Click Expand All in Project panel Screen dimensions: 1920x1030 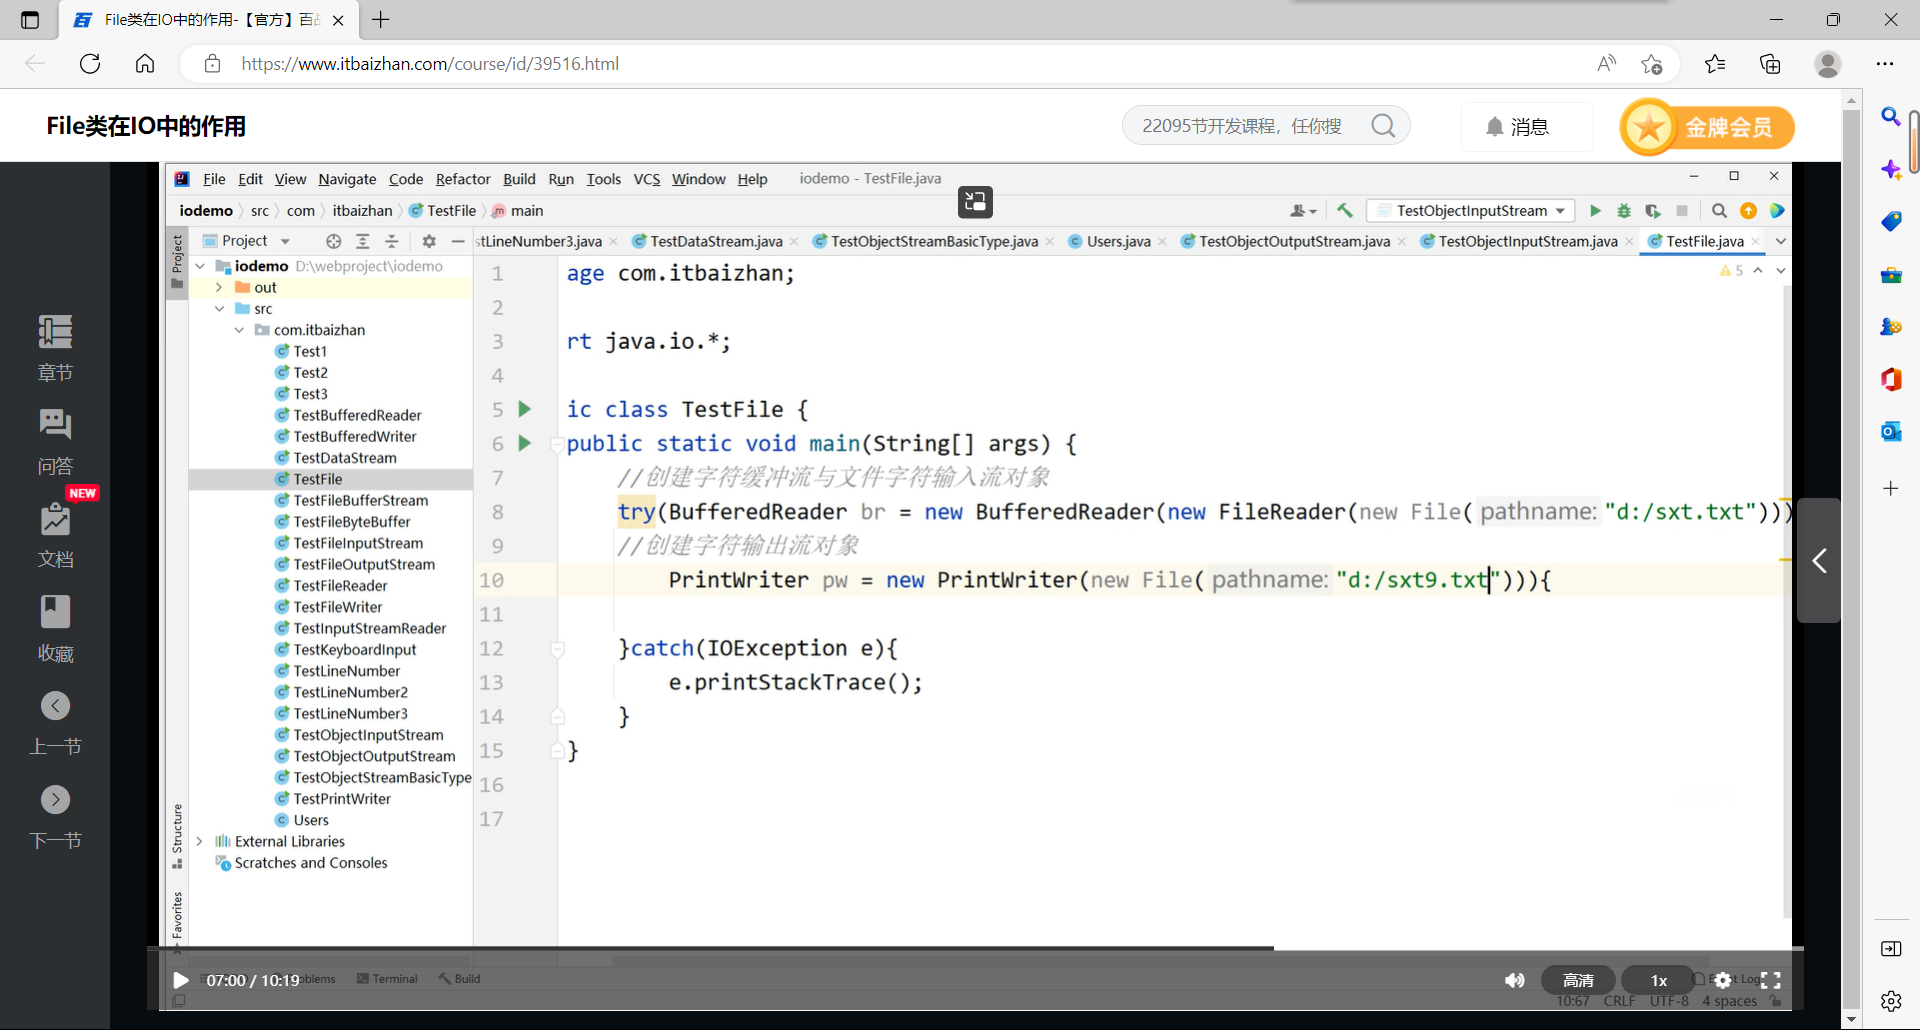[363, 241]
